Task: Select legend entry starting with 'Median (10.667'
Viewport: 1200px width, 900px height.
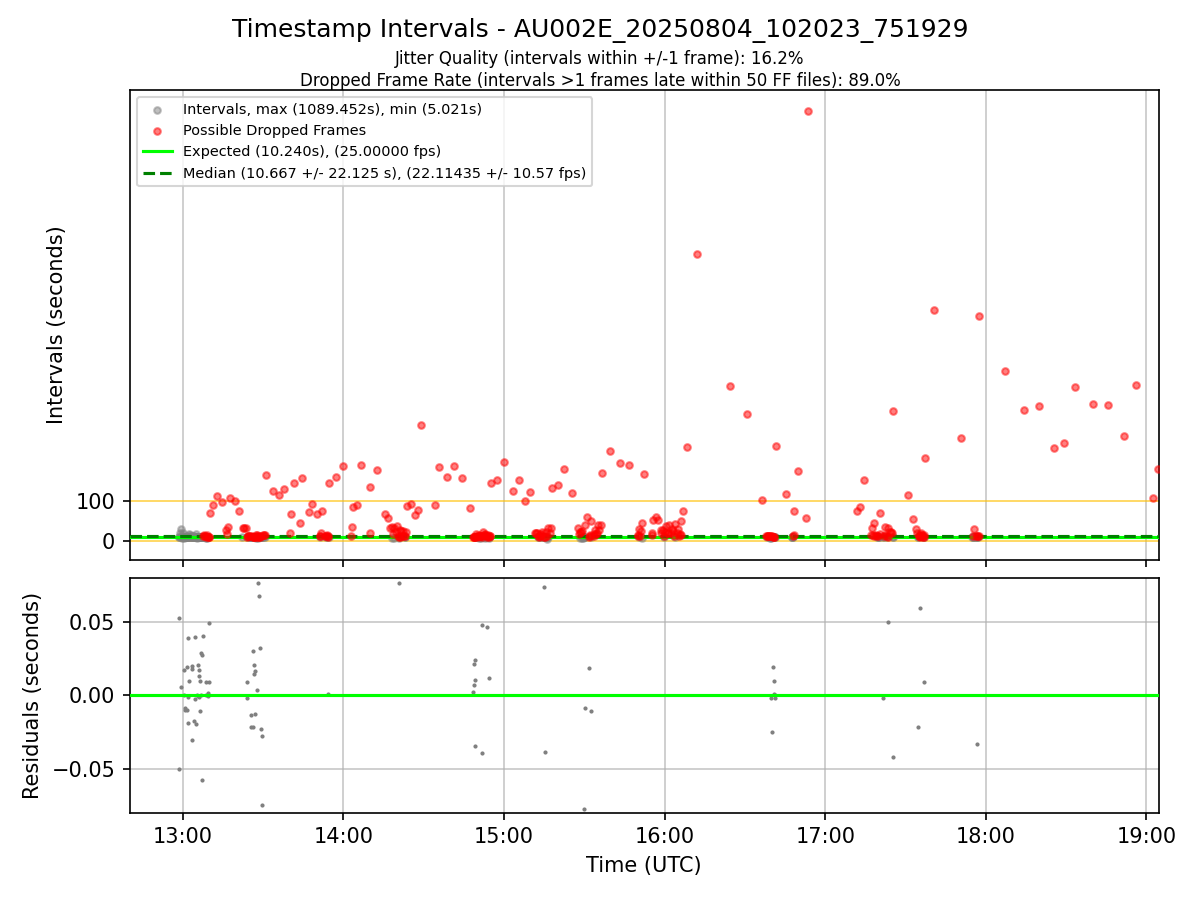Action: (x=385, y=172)
